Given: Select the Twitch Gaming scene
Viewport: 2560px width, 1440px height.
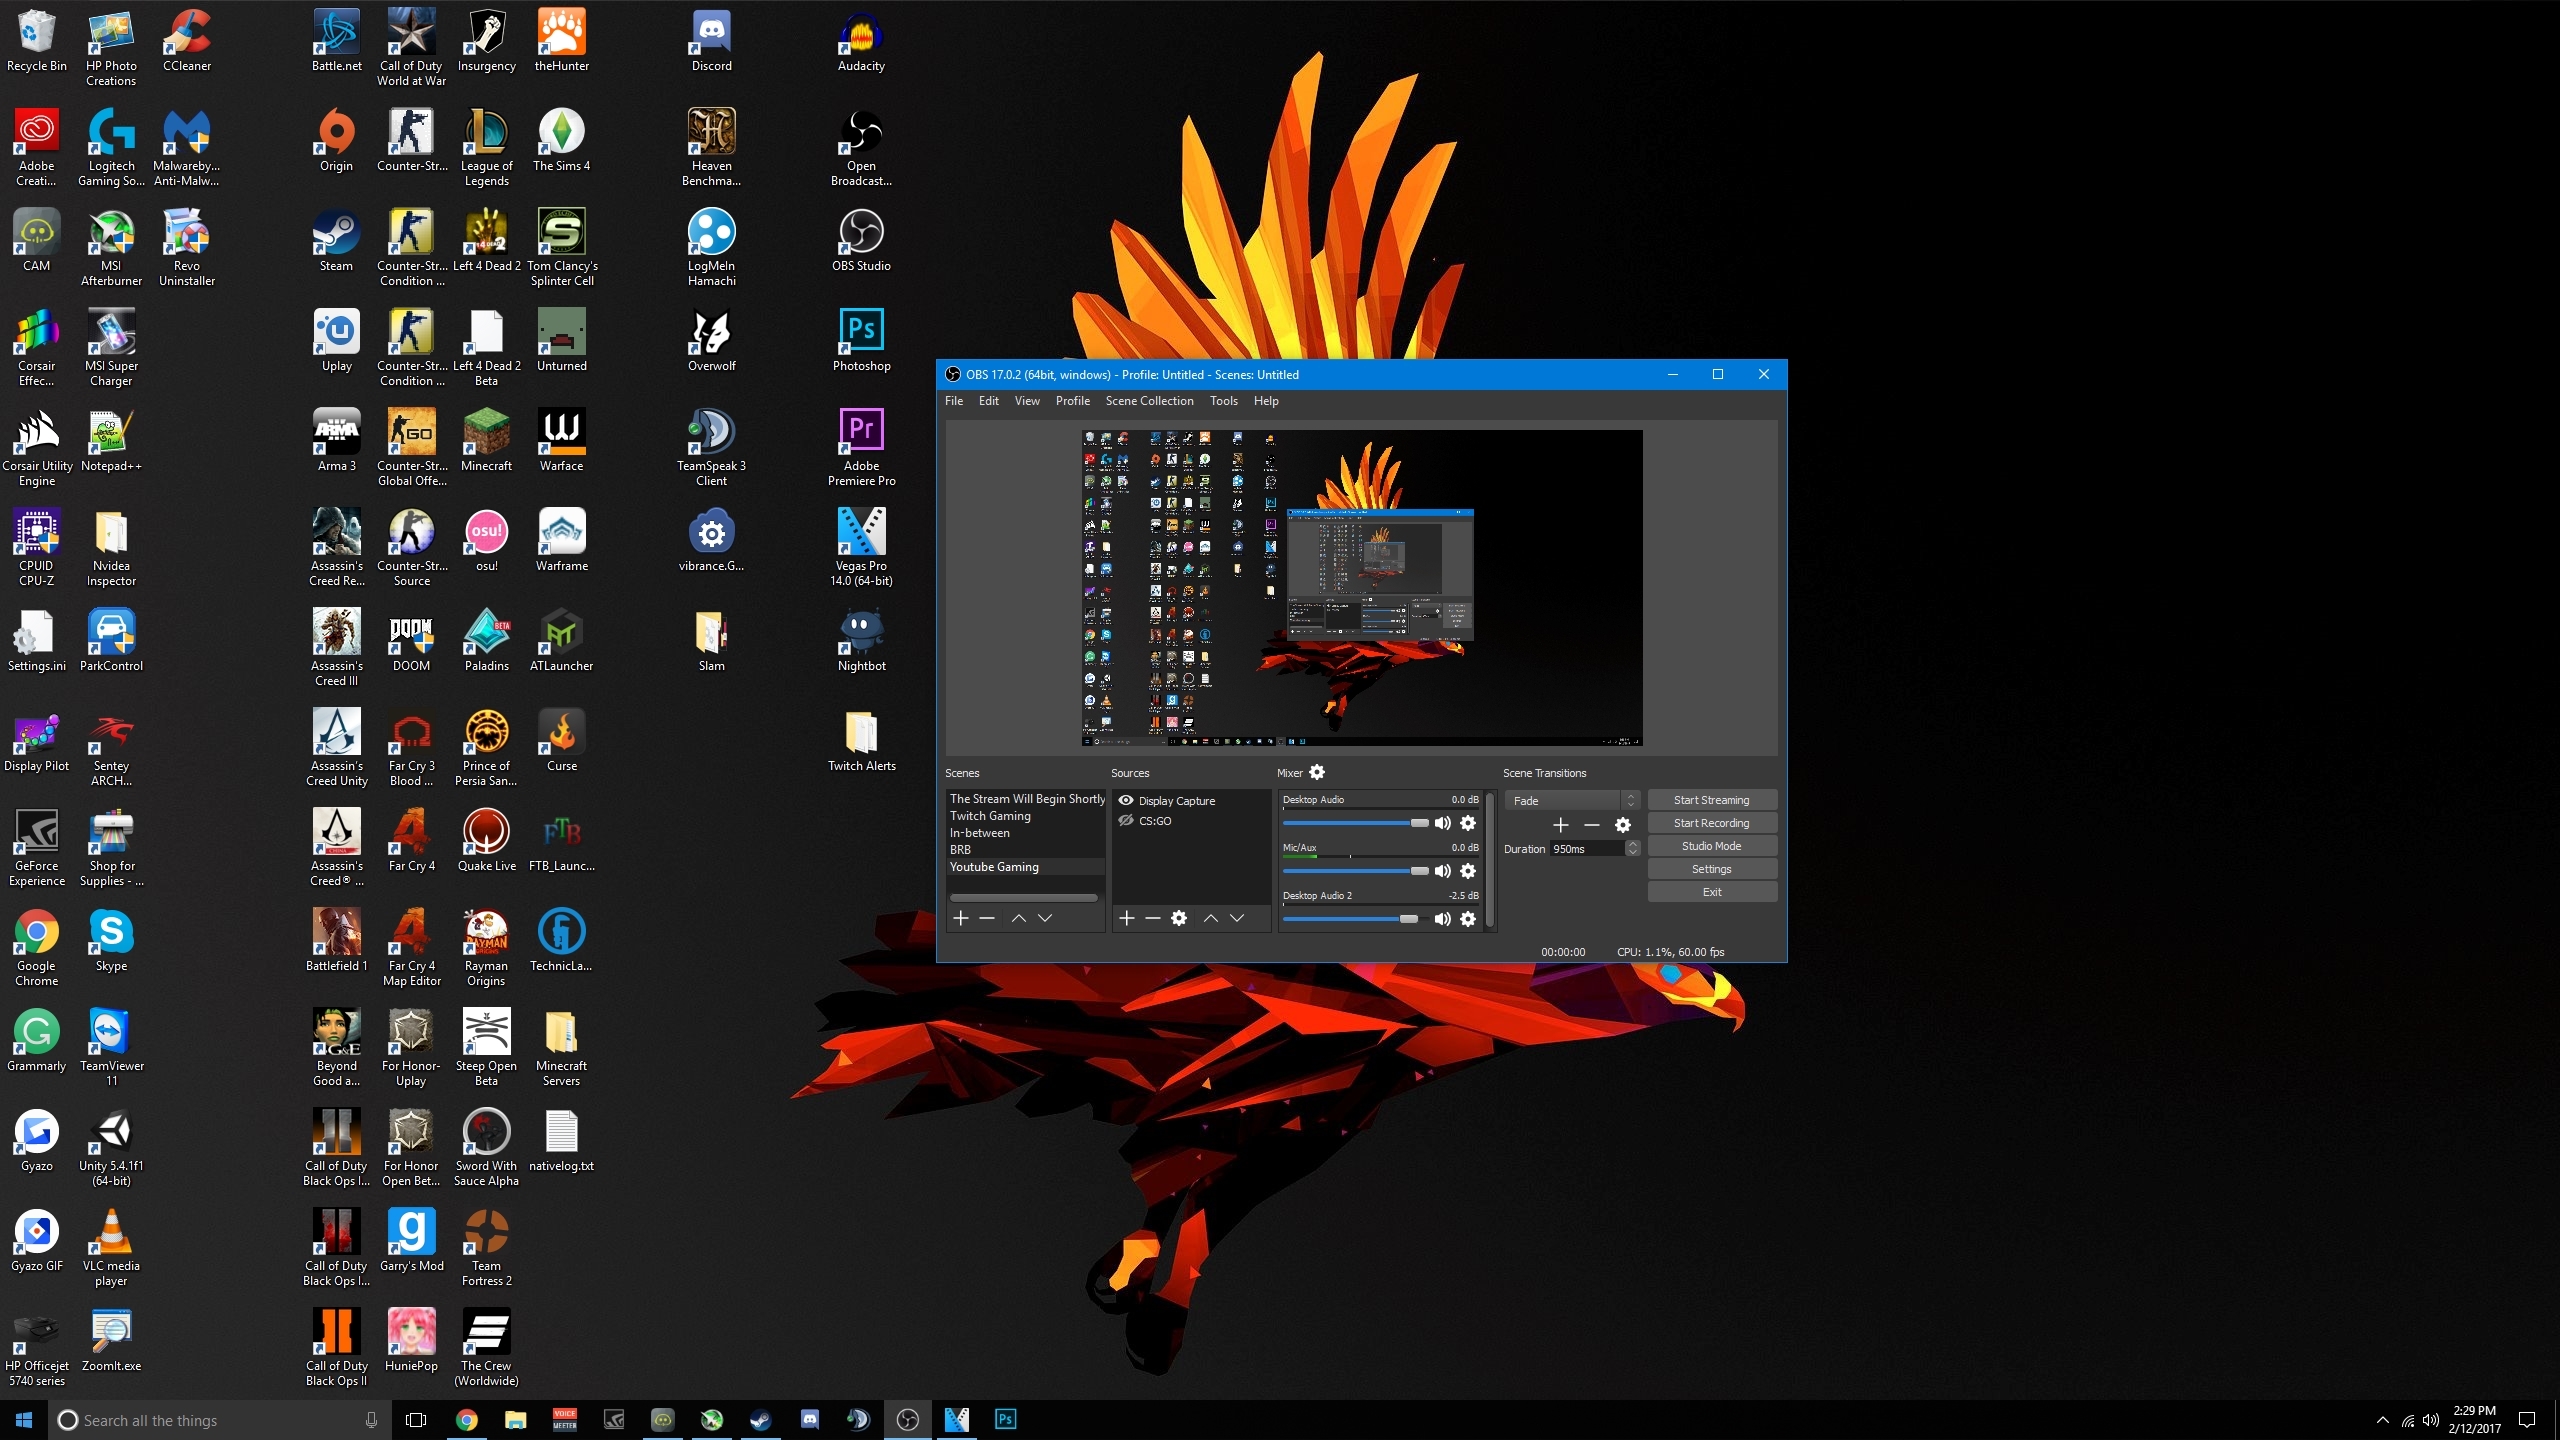Looking at the screenshot, I should [x=990, y=816].
